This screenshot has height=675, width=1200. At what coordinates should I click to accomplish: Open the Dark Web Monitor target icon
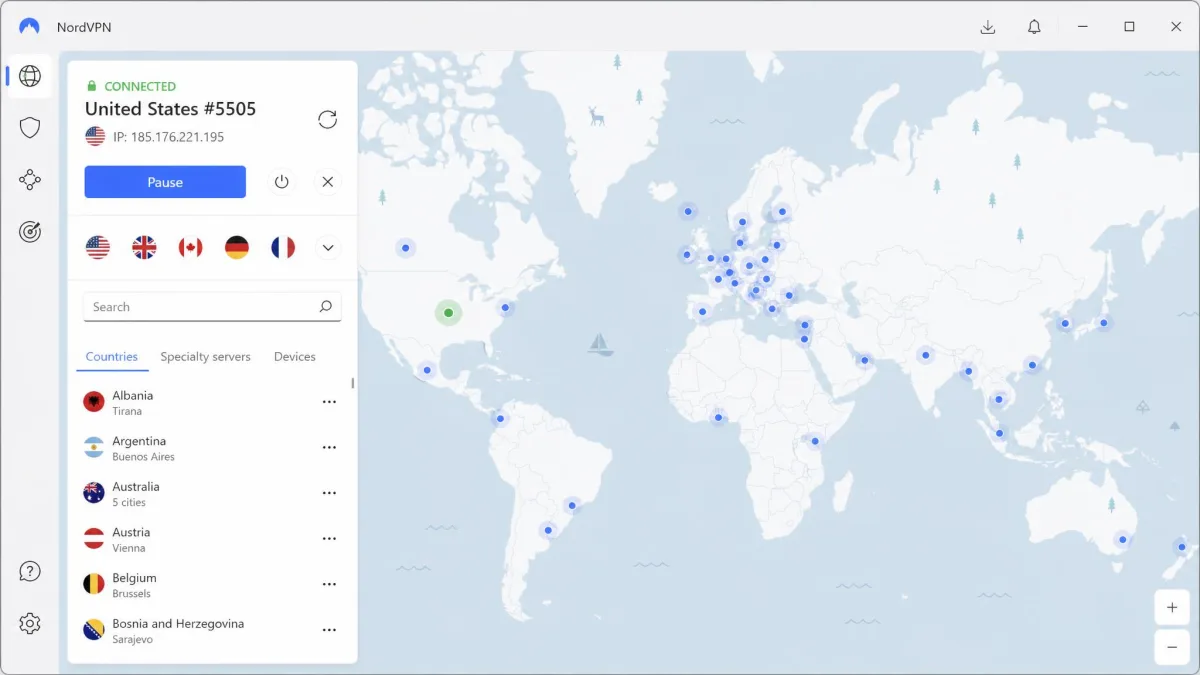pos(30,232)
